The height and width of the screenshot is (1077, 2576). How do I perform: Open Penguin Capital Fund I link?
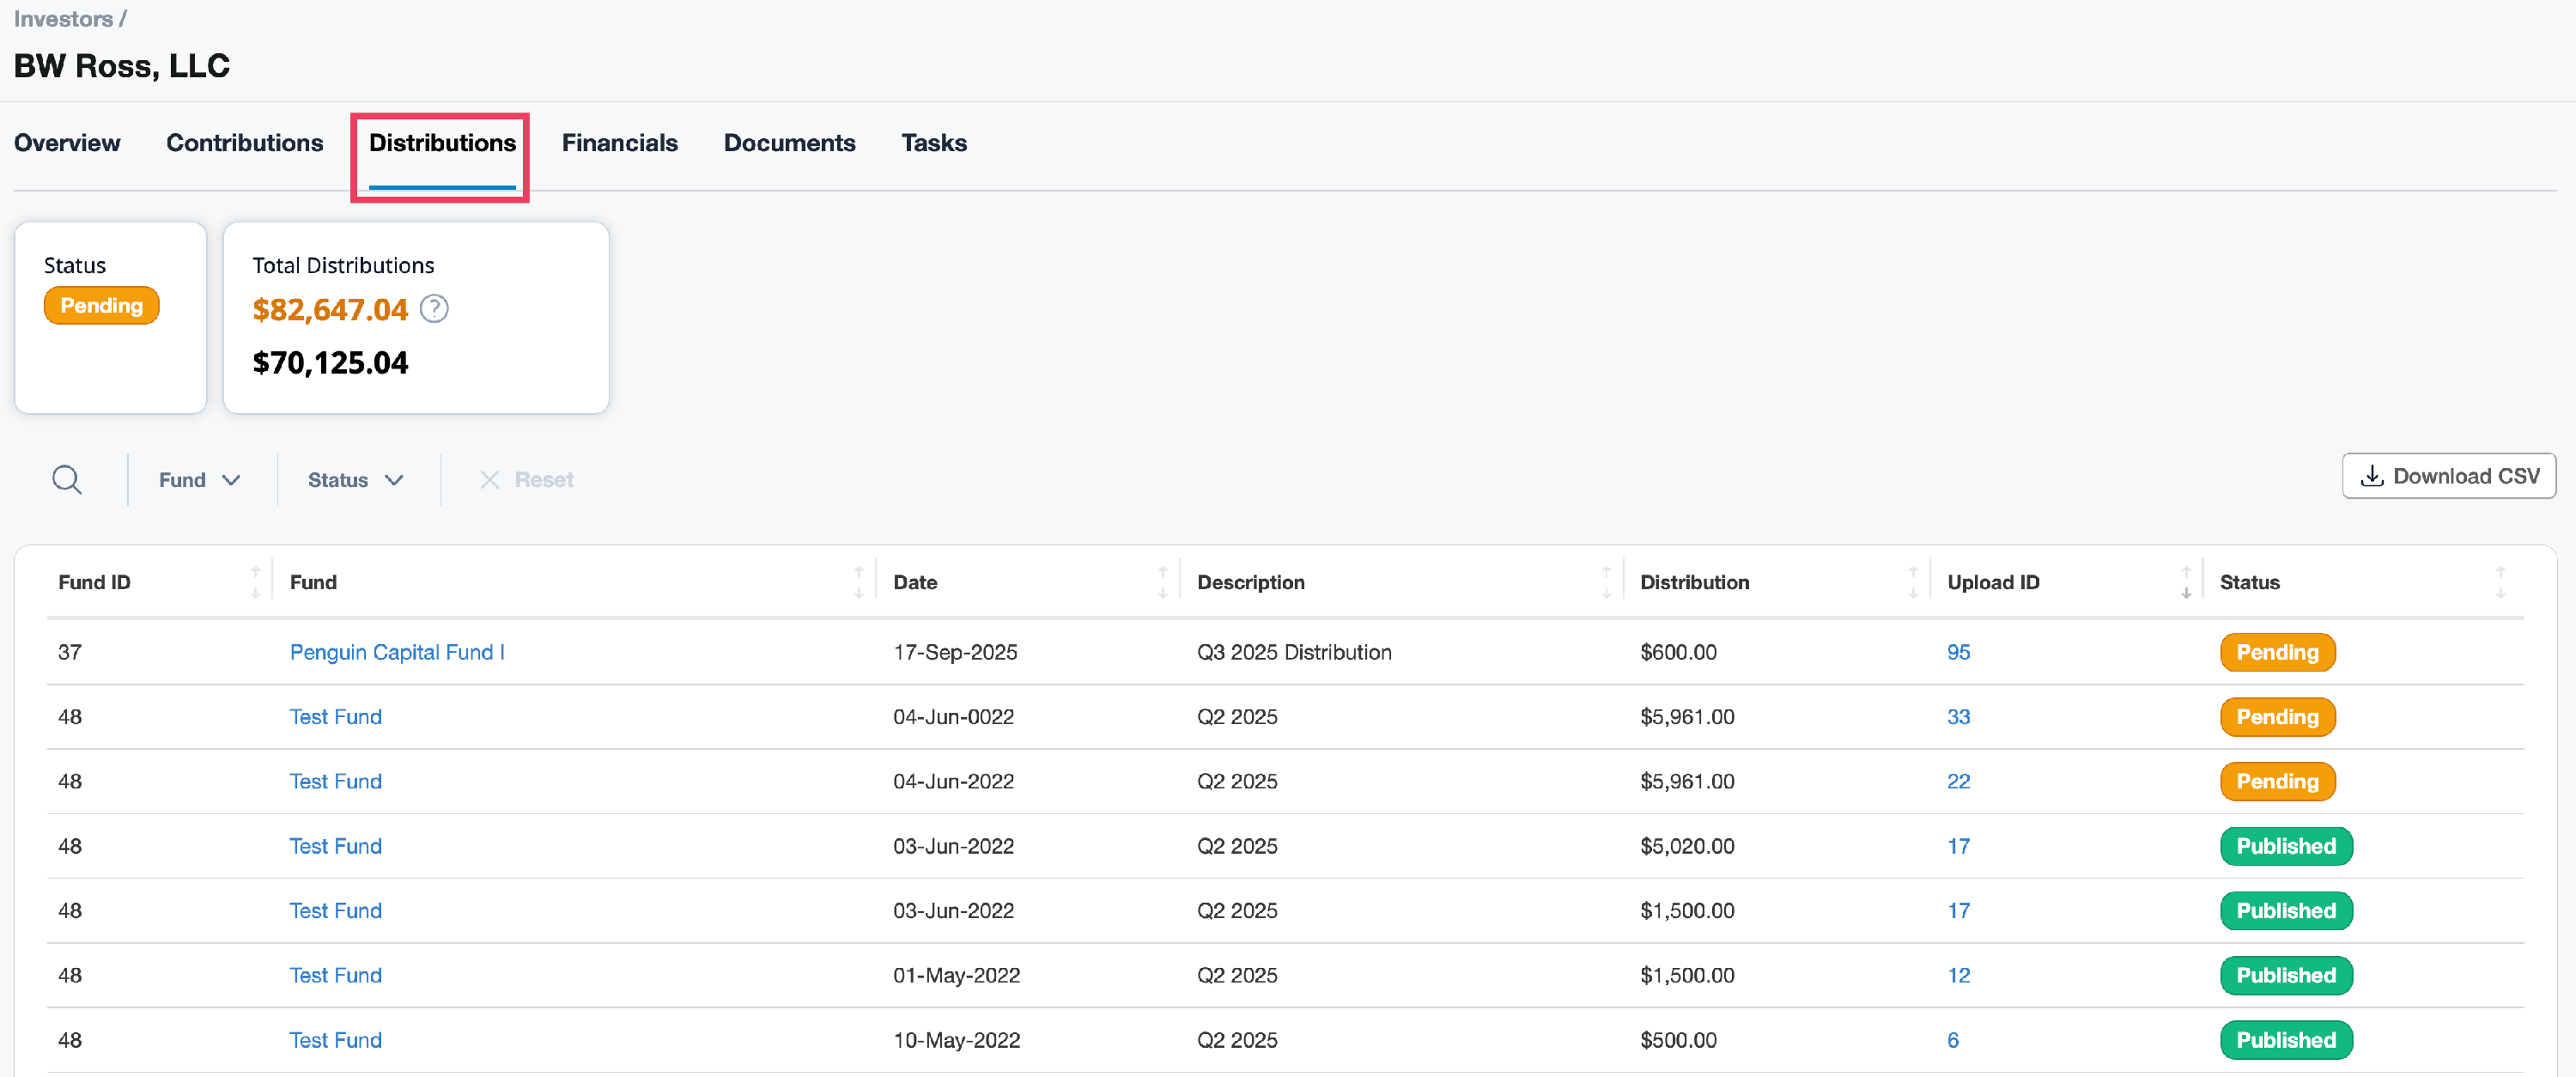(396, 652)
